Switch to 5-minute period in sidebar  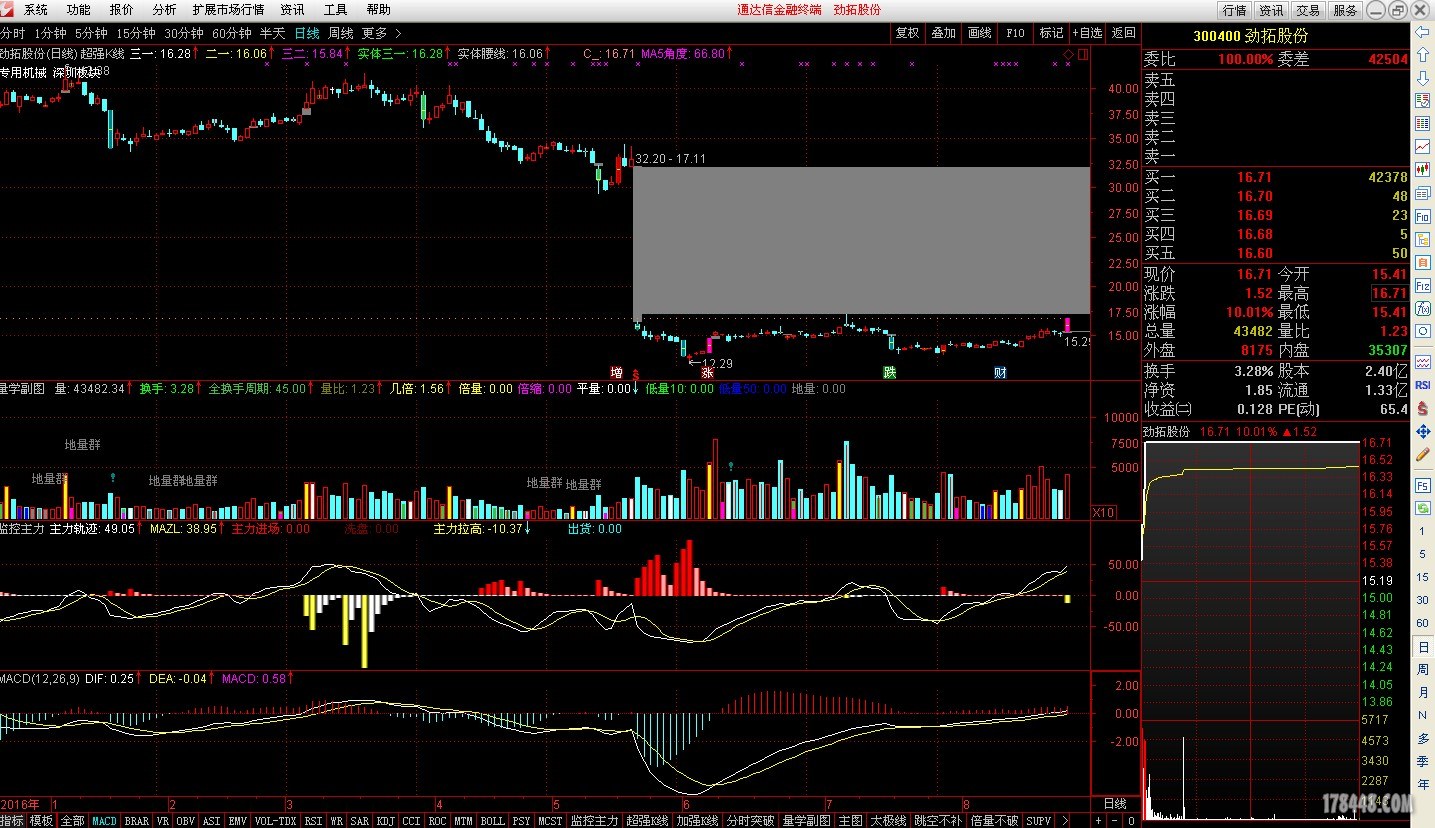click(1422, 554)
